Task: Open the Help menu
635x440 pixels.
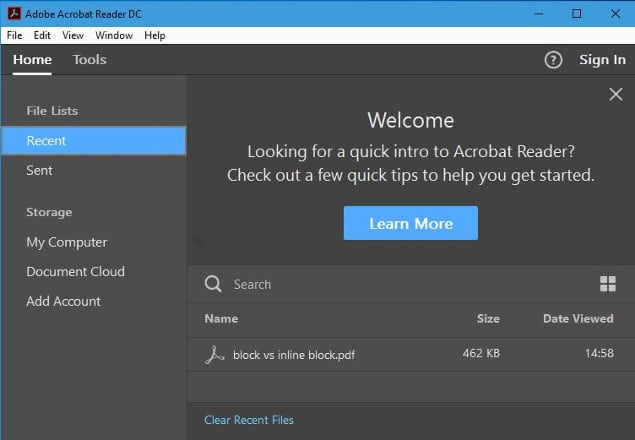Action: point(155,35)
